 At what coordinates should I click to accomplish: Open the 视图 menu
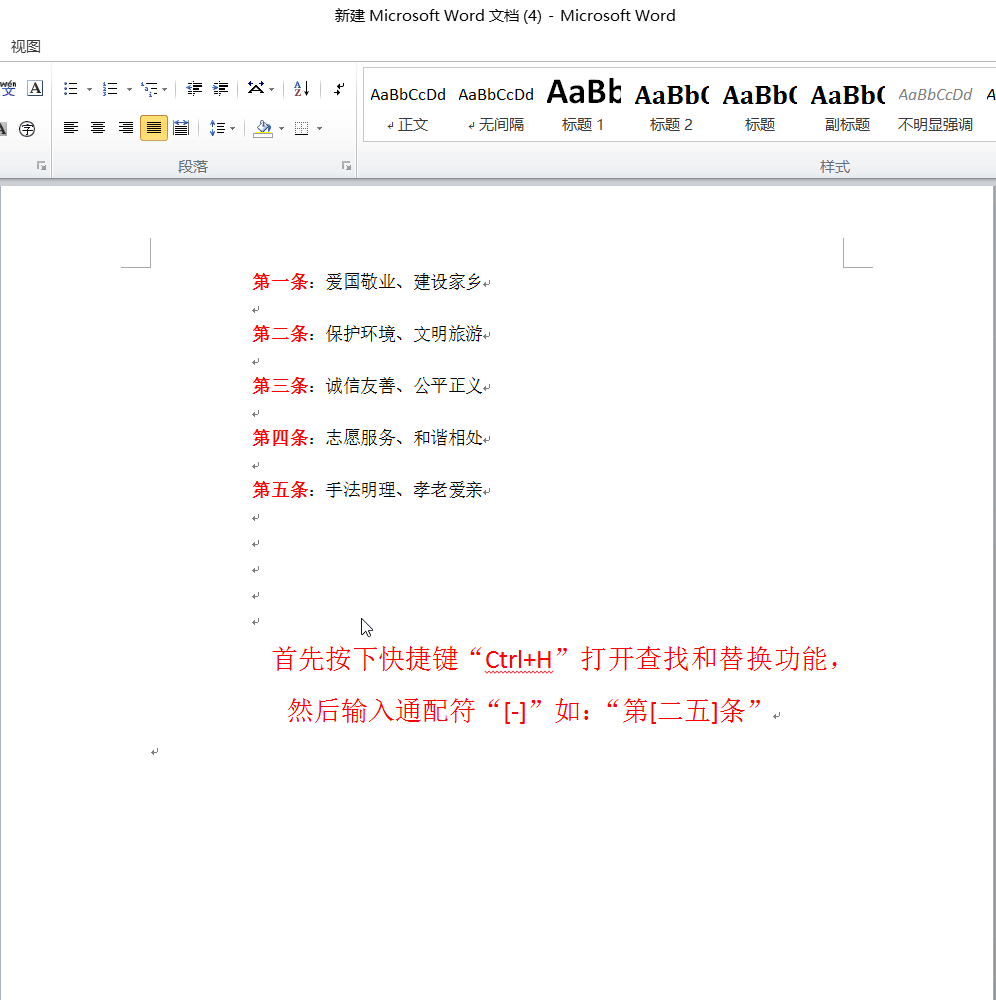pyautogui.click(x=24, y=46)
